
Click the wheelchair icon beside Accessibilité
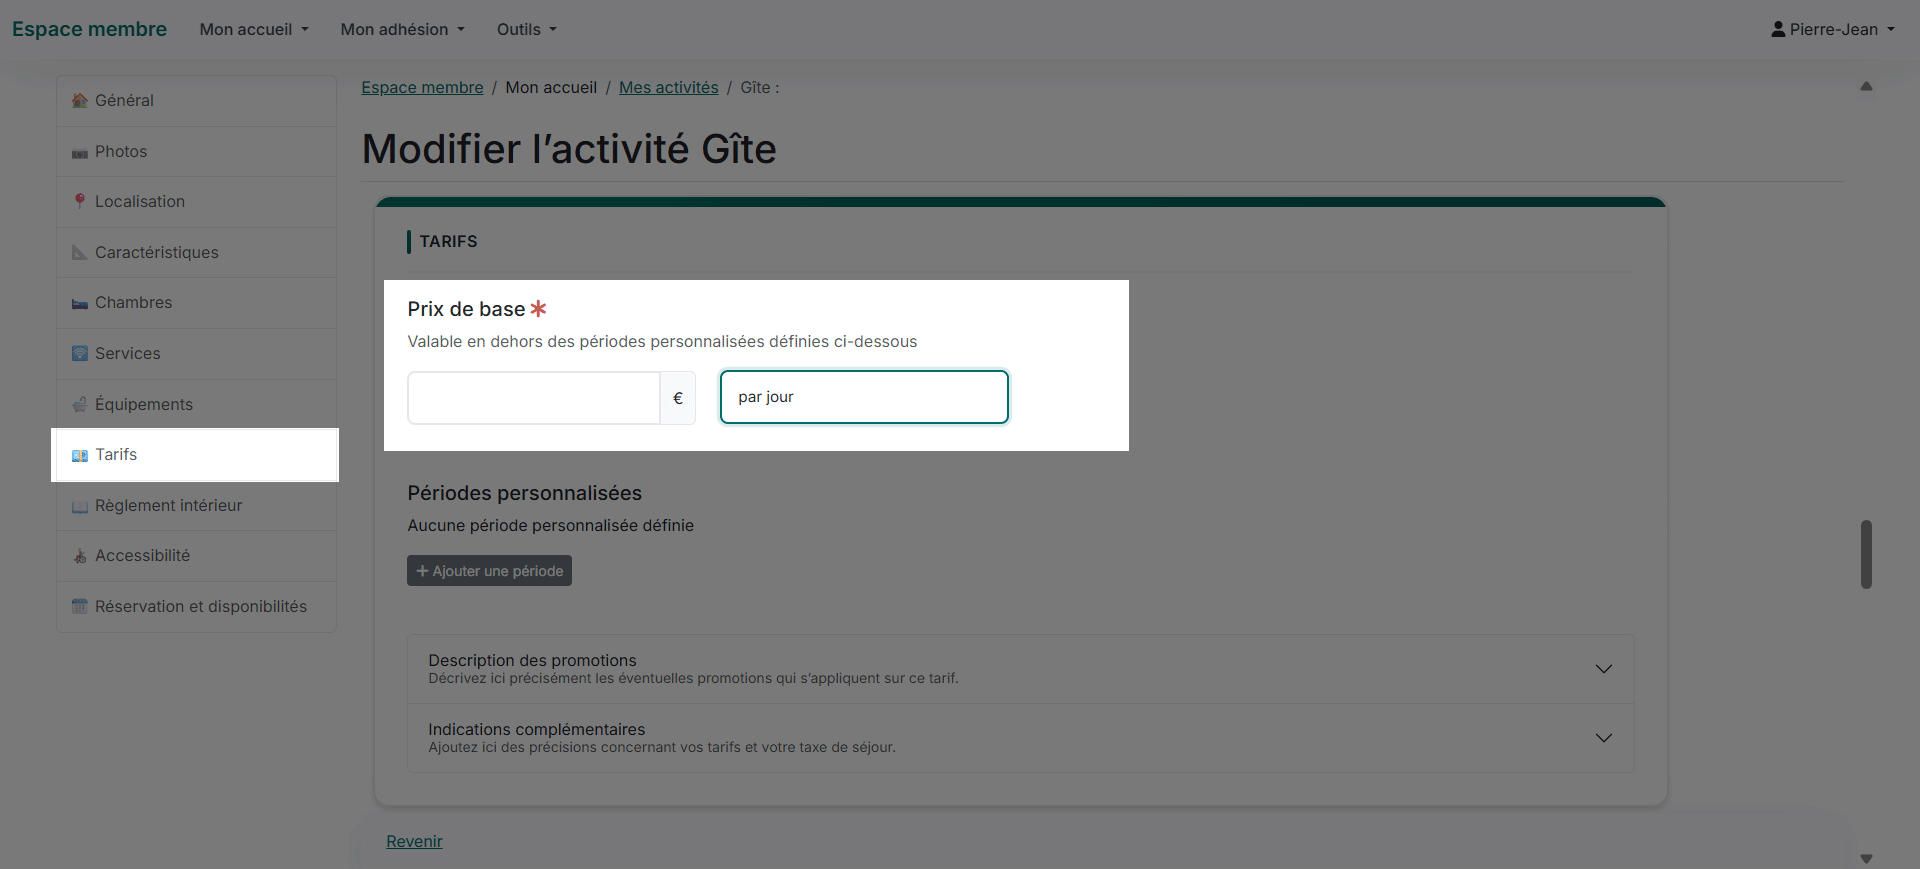point(80,556)
